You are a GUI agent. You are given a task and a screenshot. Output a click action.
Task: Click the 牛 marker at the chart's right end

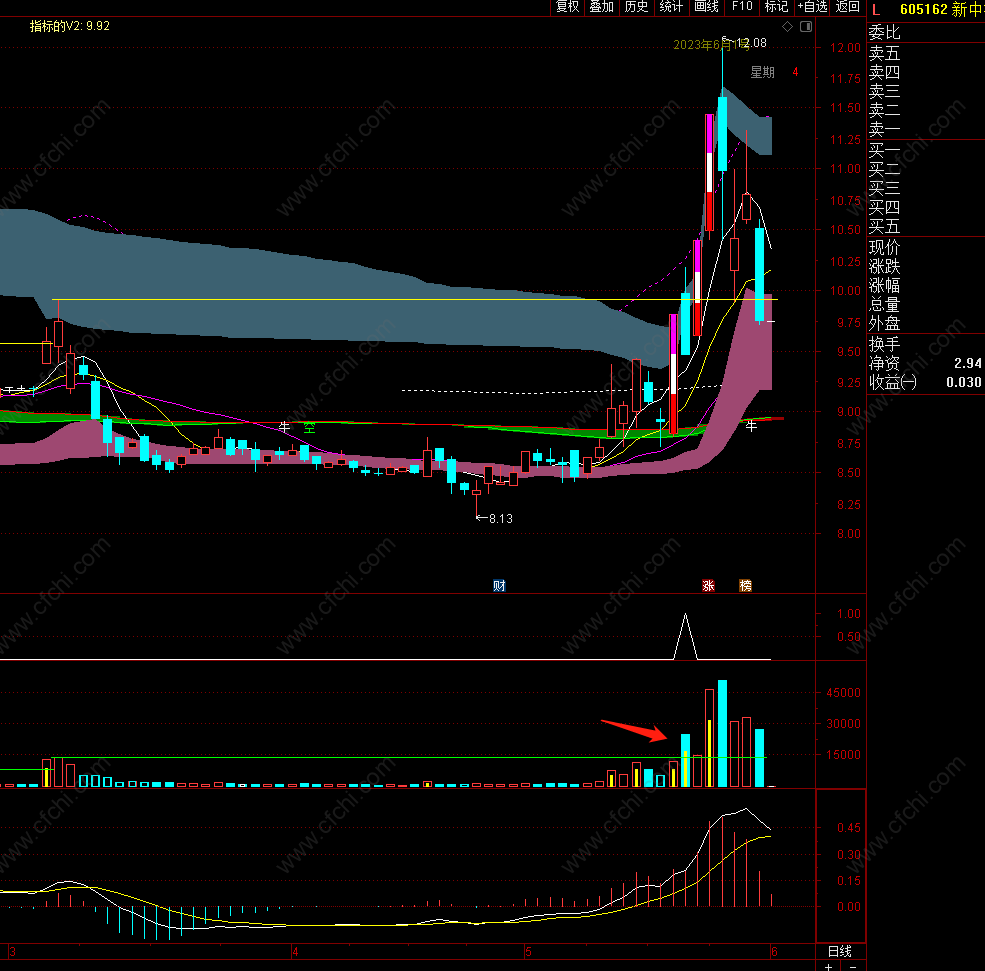[751, 426]
